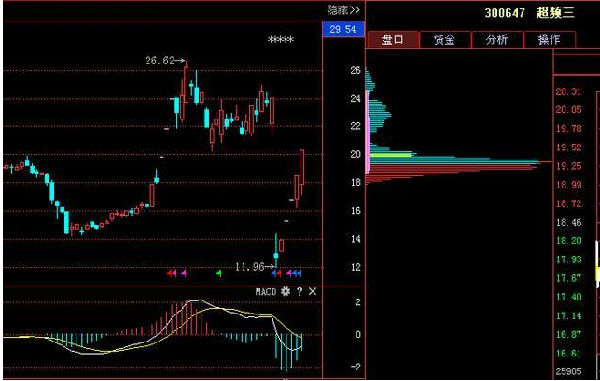Image resolution: width=600 pixels, height=381 pixels.
Task: Select the 19.25 price level
Action: [x=569, y=166]
